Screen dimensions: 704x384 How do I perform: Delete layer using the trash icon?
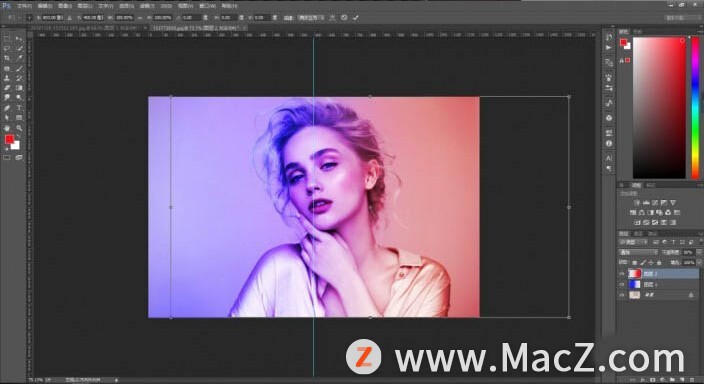tap(692, 380)
